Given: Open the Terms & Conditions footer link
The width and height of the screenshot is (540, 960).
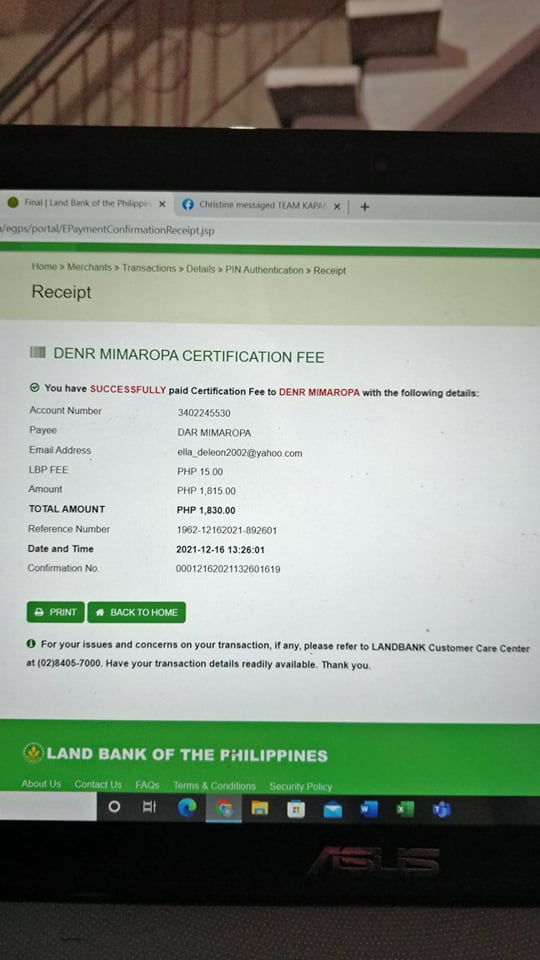Looking at the screenshot, I should [x=214, y=786].
